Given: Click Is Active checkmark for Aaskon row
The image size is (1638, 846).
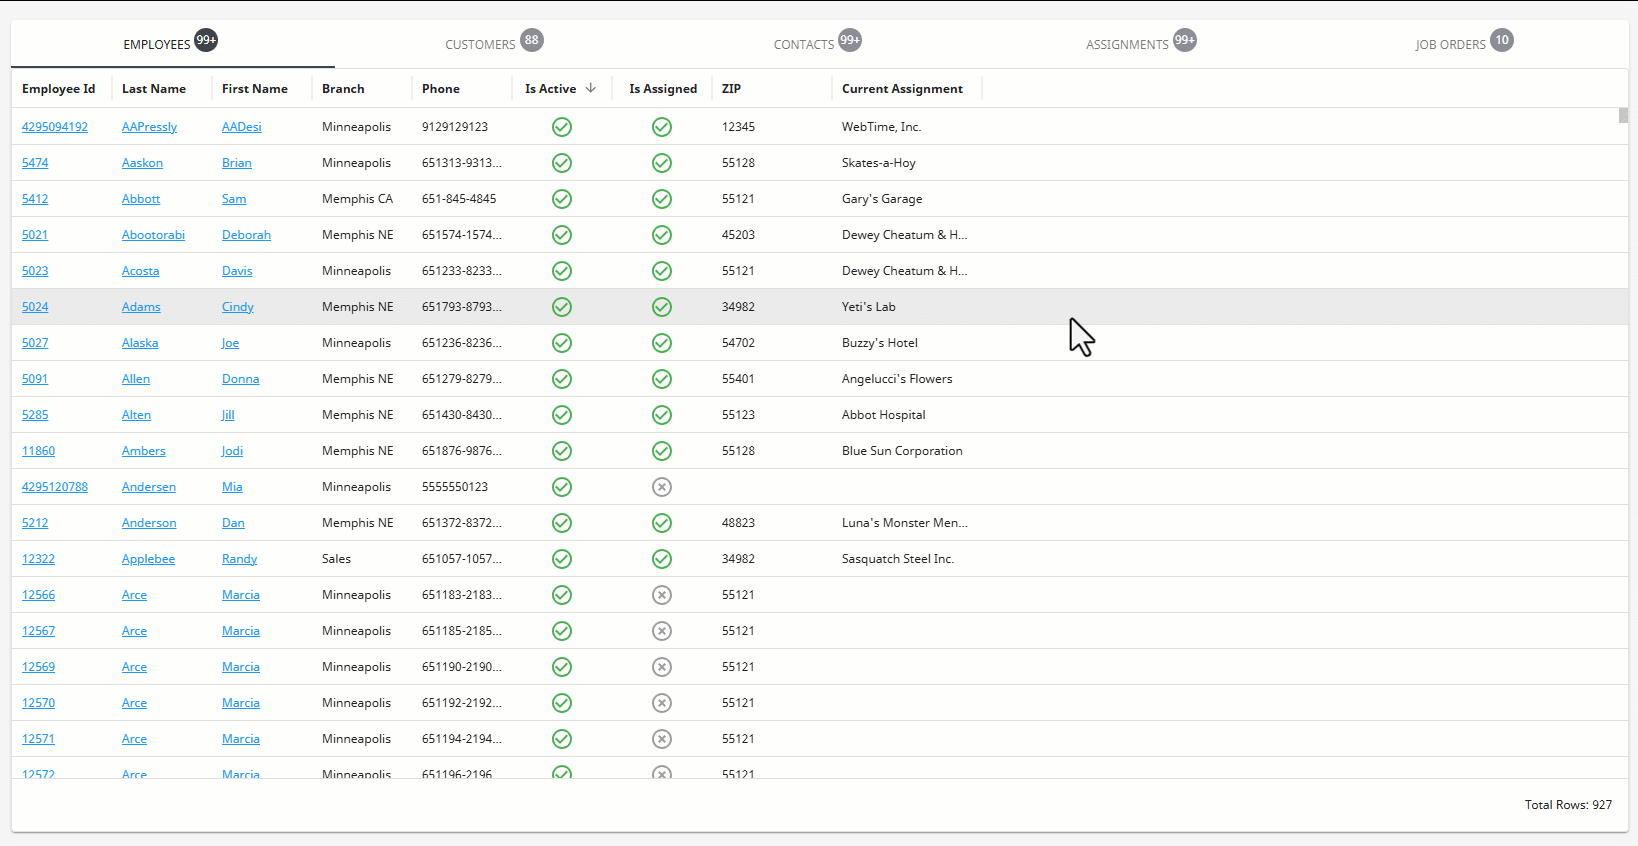Looking at the screenshot, I should 562,163.
